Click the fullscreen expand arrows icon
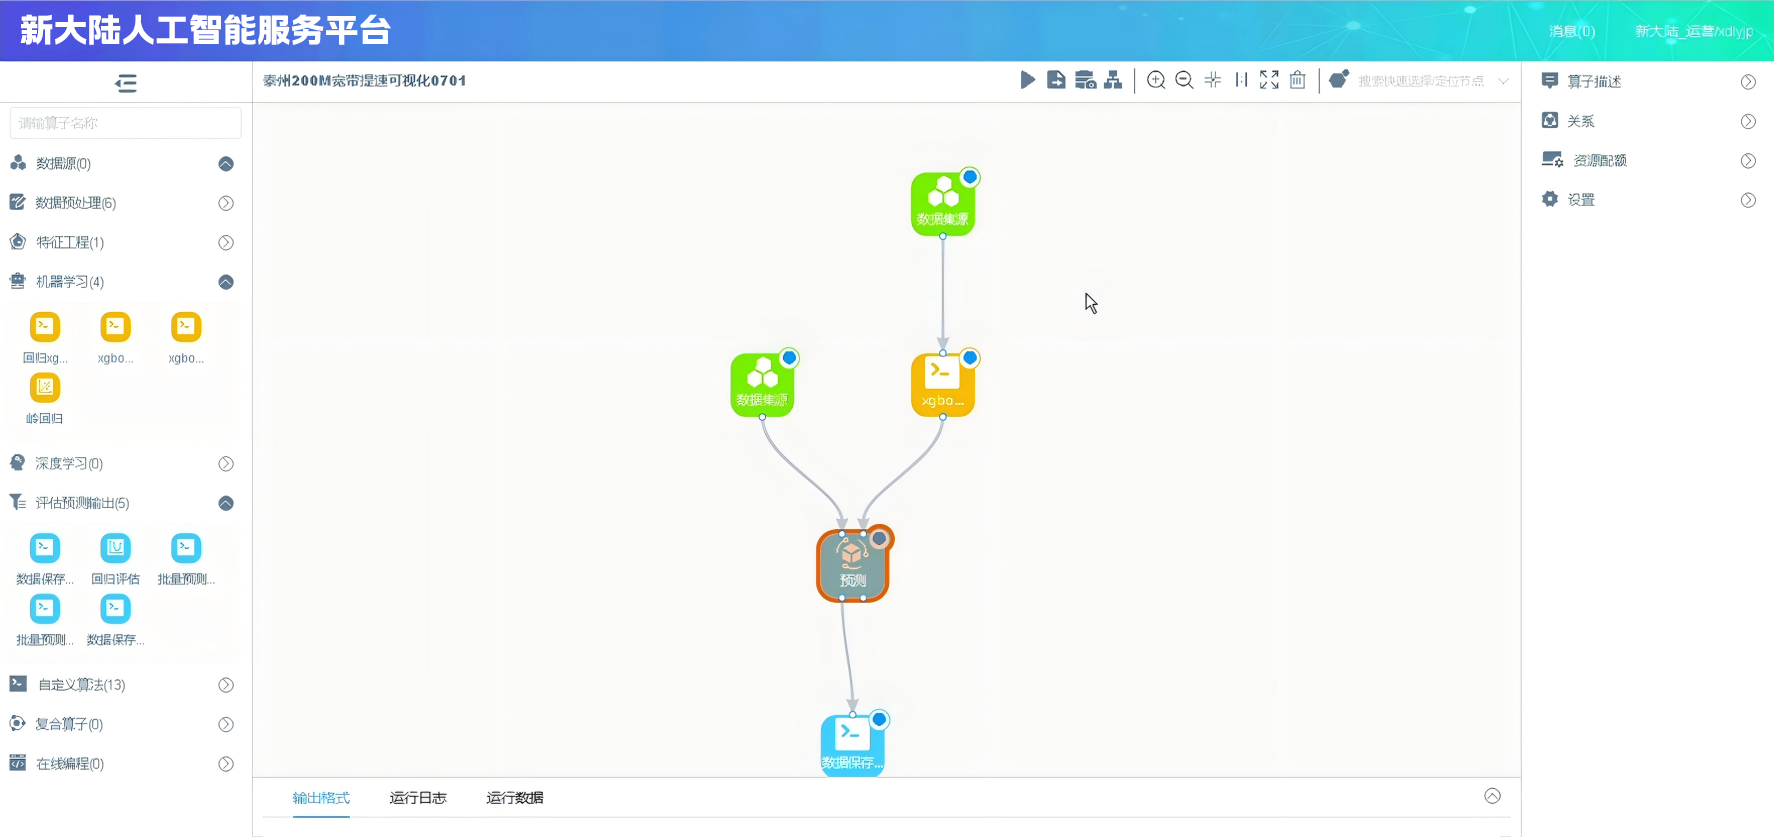 (1269, 80)
